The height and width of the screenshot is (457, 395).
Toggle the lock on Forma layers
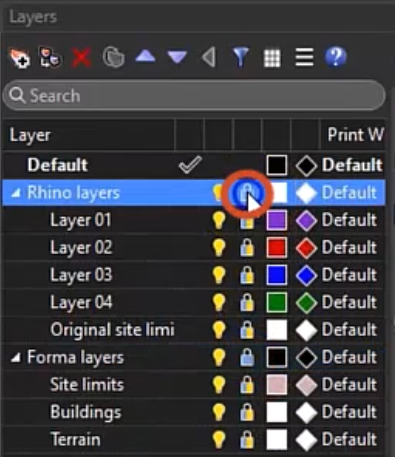tap(247, 358)
